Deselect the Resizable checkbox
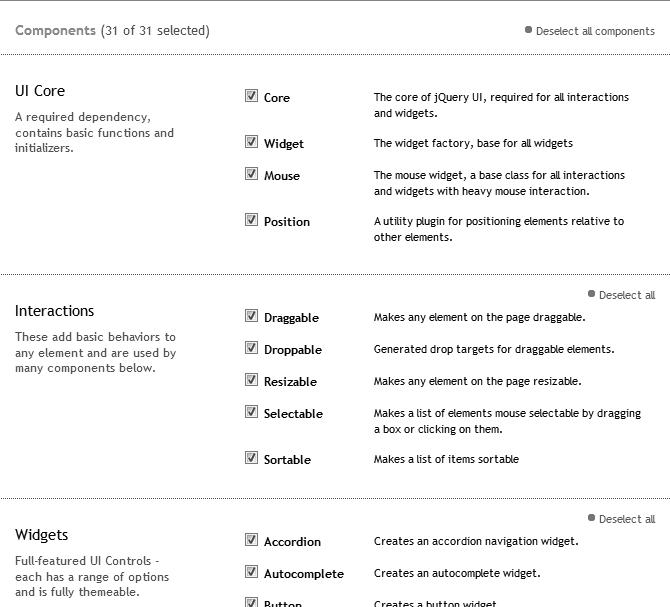This screenshot has width=670, height=607. point(251,380)
